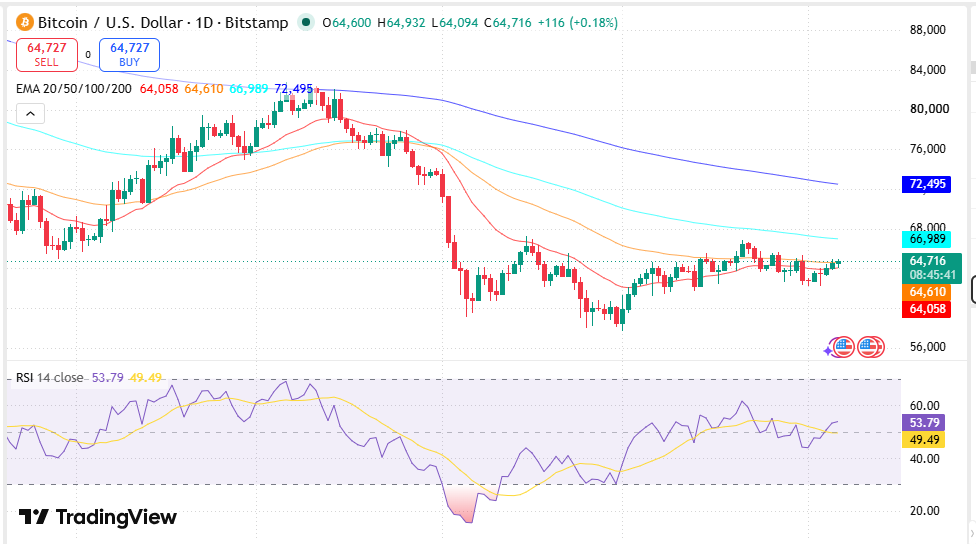Click cyan EMA value 66,989 in legend
The height and width of the screenshot is (544, 976).
click(248, 89)
